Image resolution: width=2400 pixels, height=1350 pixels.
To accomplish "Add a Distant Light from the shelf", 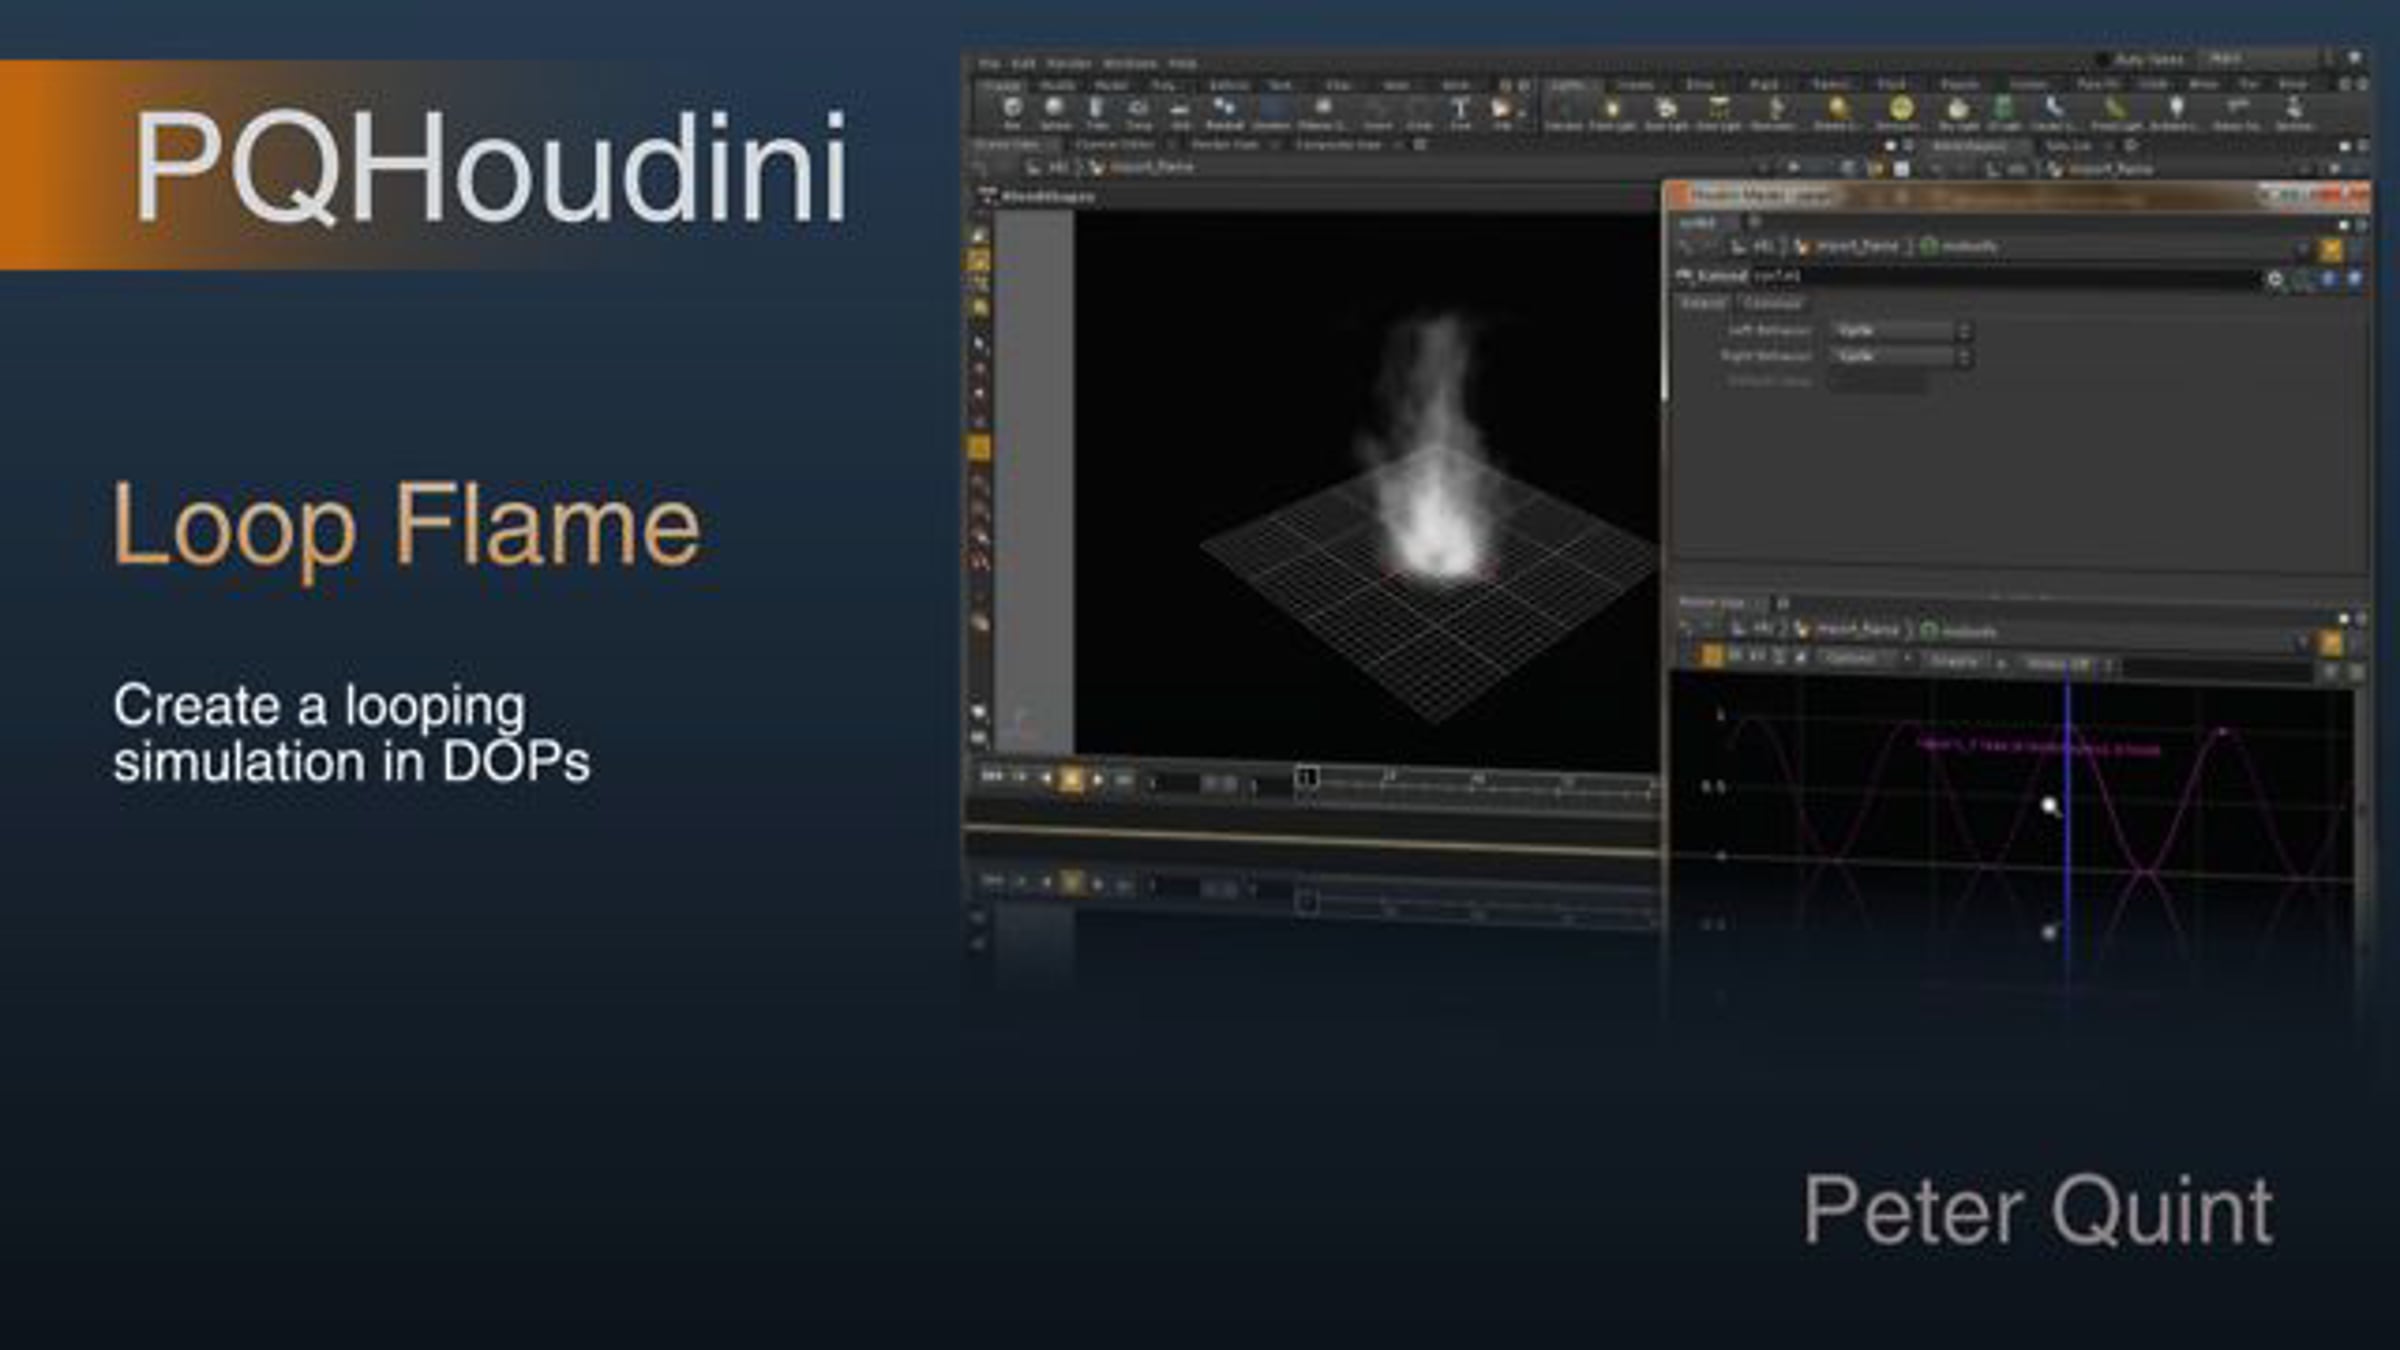I will (x=1837, y=112).
